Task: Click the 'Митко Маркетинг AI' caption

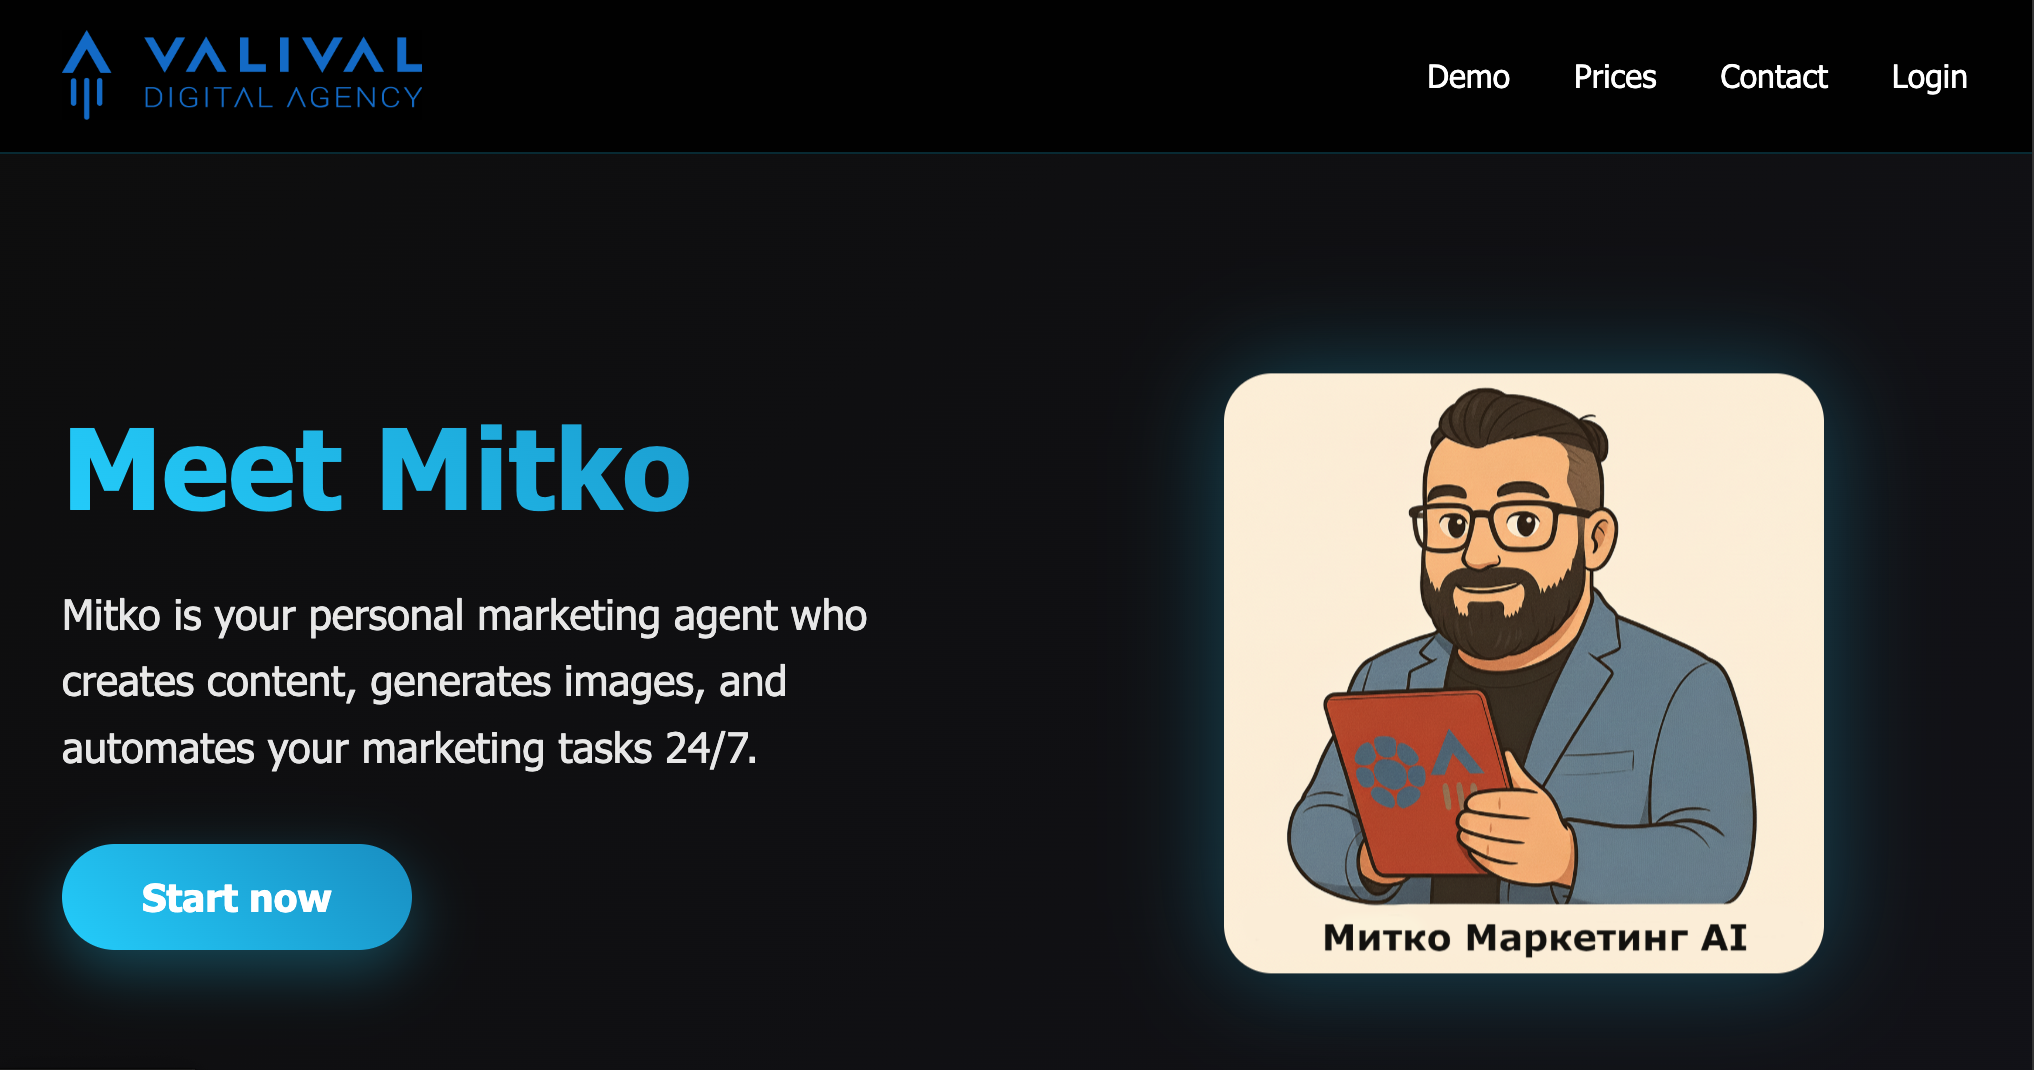Action: coord(1535,938)
